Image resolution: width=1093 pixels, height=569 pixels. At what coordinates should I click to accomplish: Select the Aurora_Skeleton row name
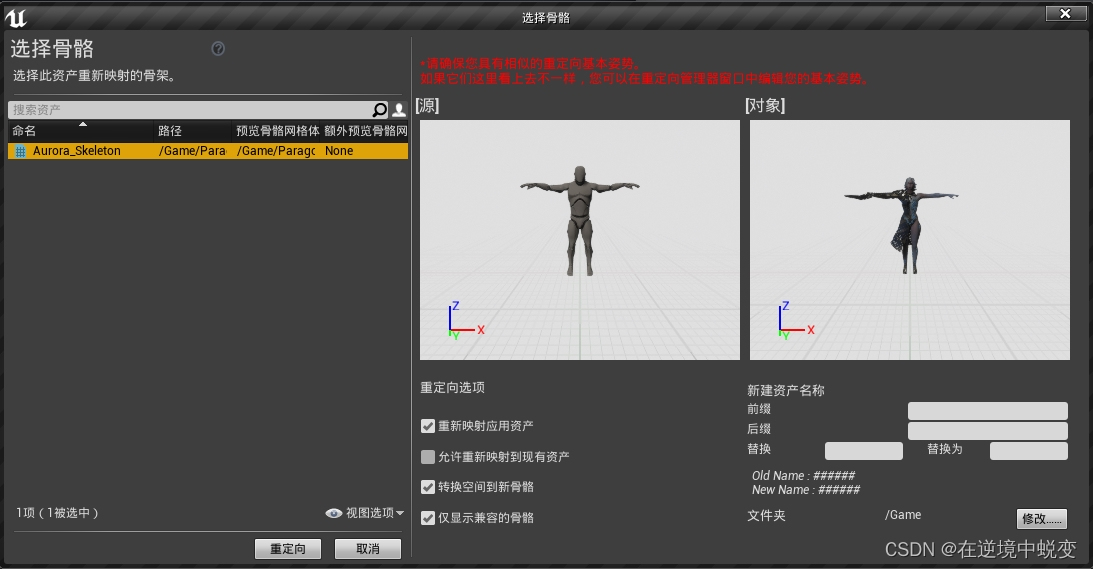[77, 151]
